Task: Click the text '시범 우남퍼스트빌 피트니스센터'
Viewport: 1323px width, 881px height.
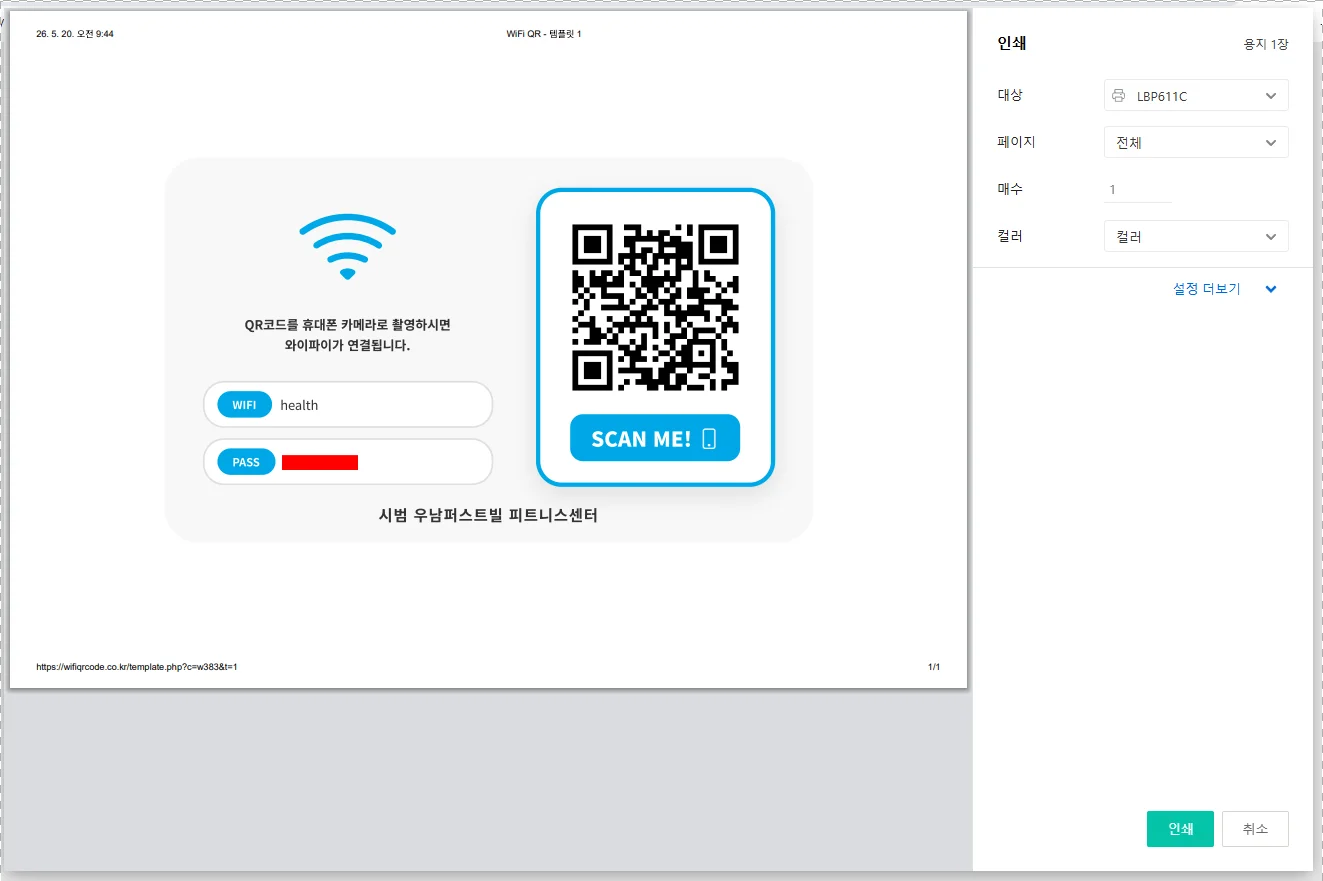Action: pyautogui.click(x=488, y=516)
